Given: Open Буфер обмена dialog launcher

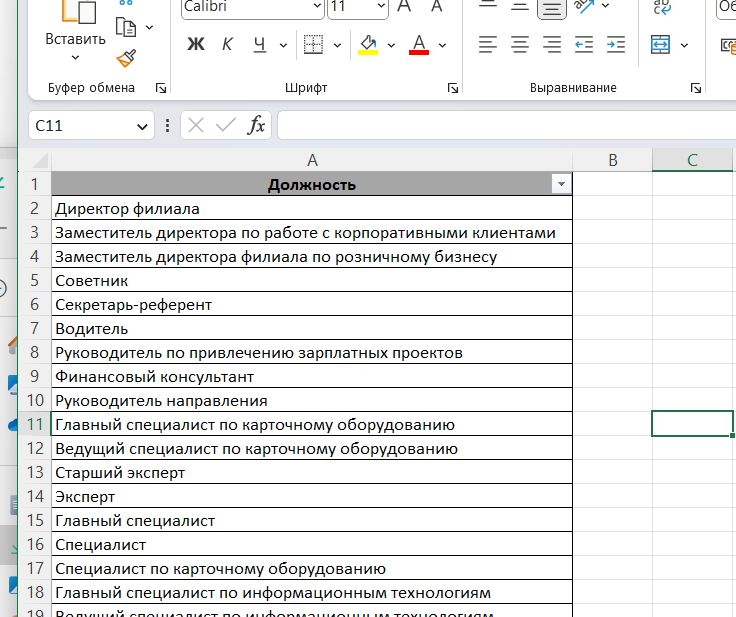Looking at the screenshot, I should click(161, 88).
